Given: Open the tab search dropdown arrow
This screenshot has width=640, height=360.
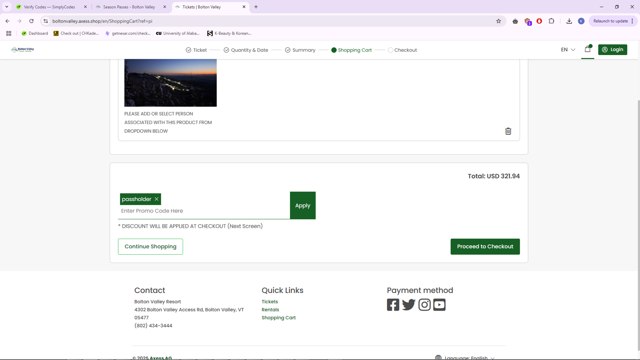Looking at the screenshot, I should click(x=7, y=7).
